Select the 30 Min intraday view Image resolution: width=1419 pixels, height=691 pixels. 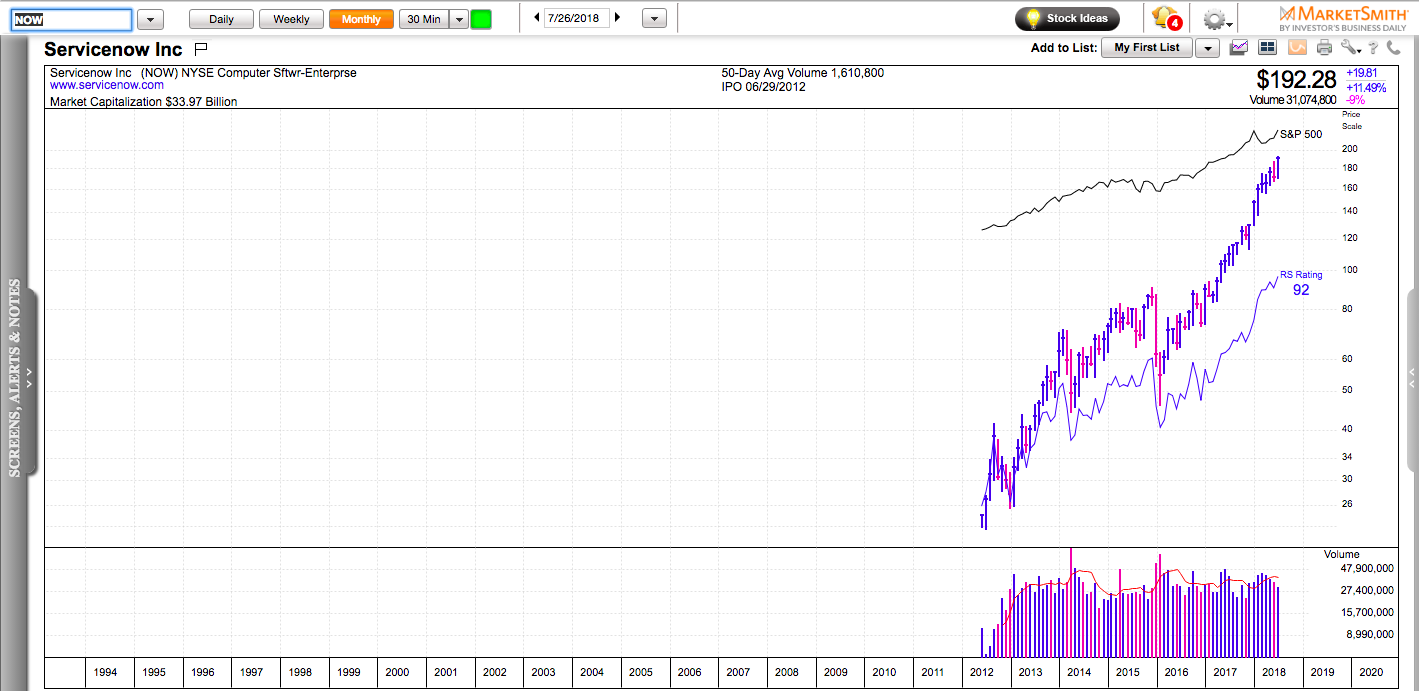click(424, 19)
